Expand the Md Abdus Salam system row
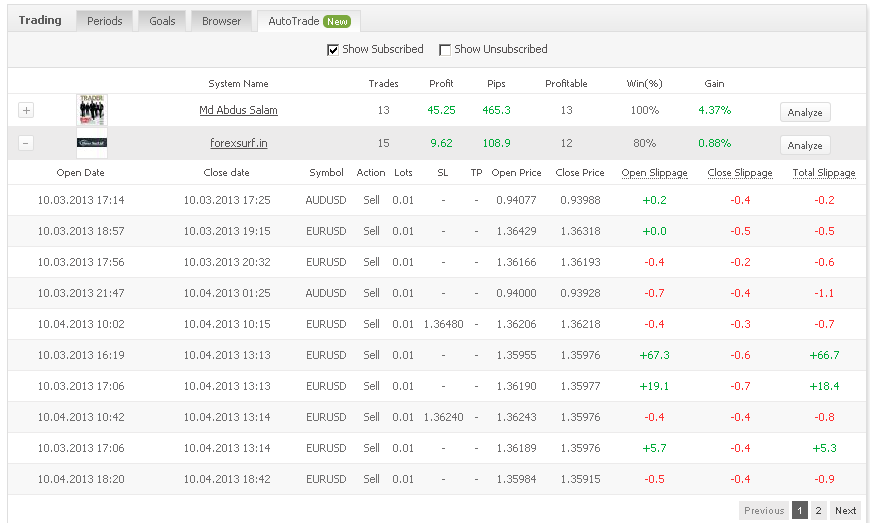 pyautogui.click(x=26, y=110)
